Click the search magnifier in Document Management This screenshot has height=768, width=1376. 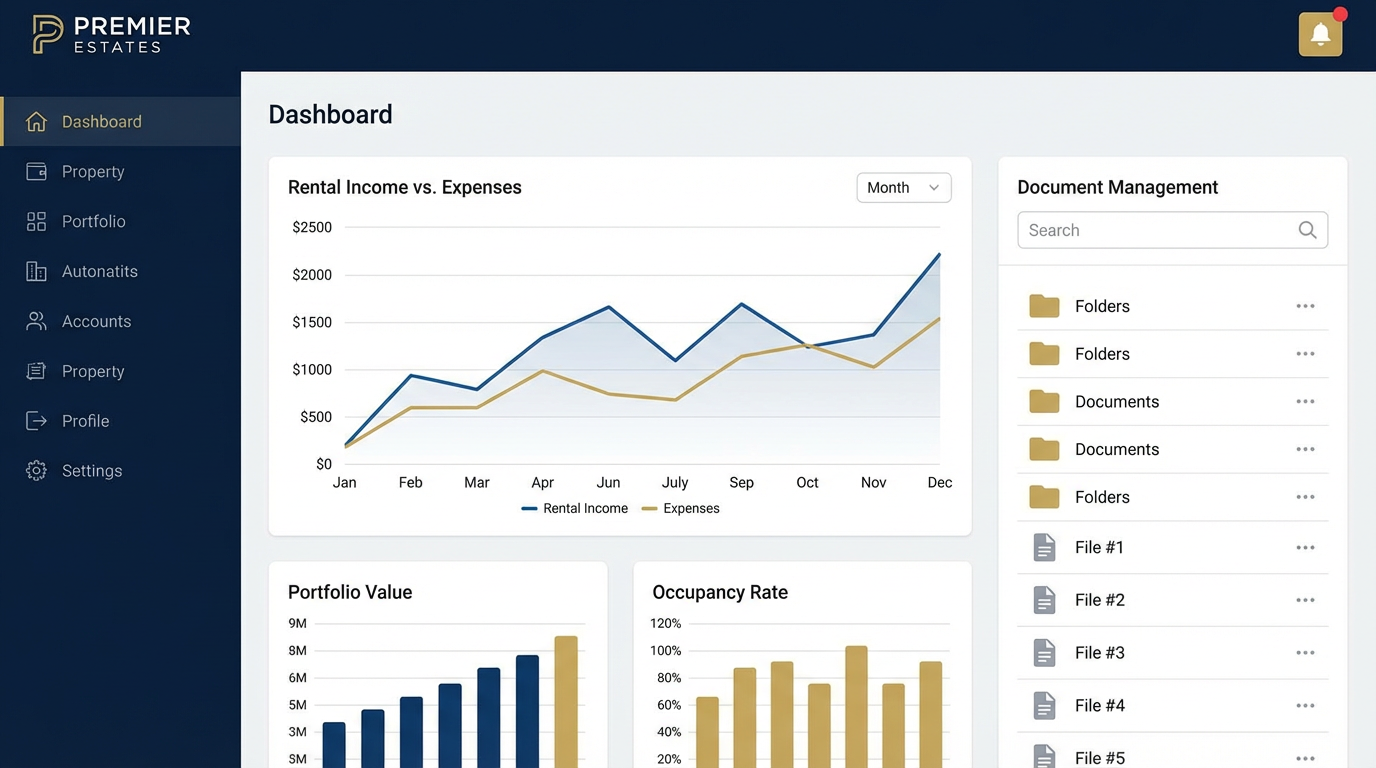point(1307,230)
